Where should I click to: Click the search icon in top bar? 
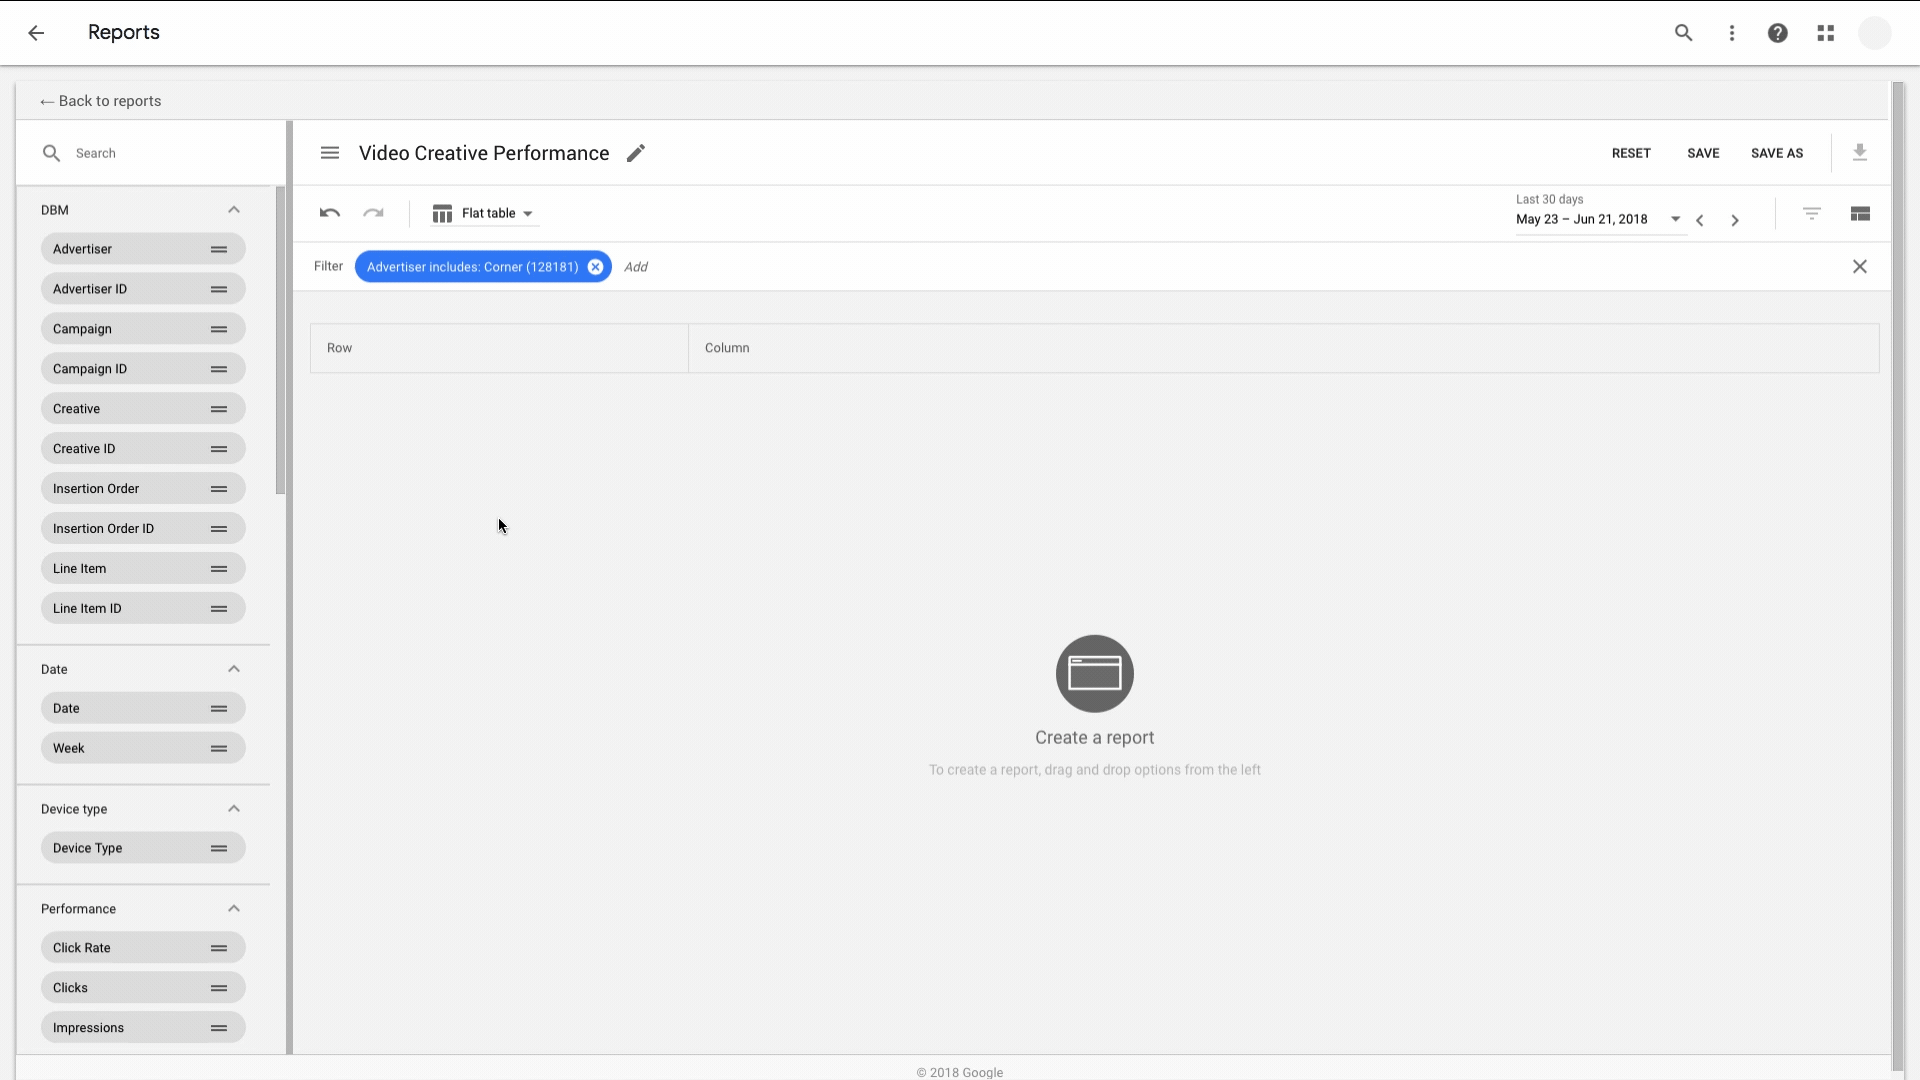click(x=1684, y=32)
